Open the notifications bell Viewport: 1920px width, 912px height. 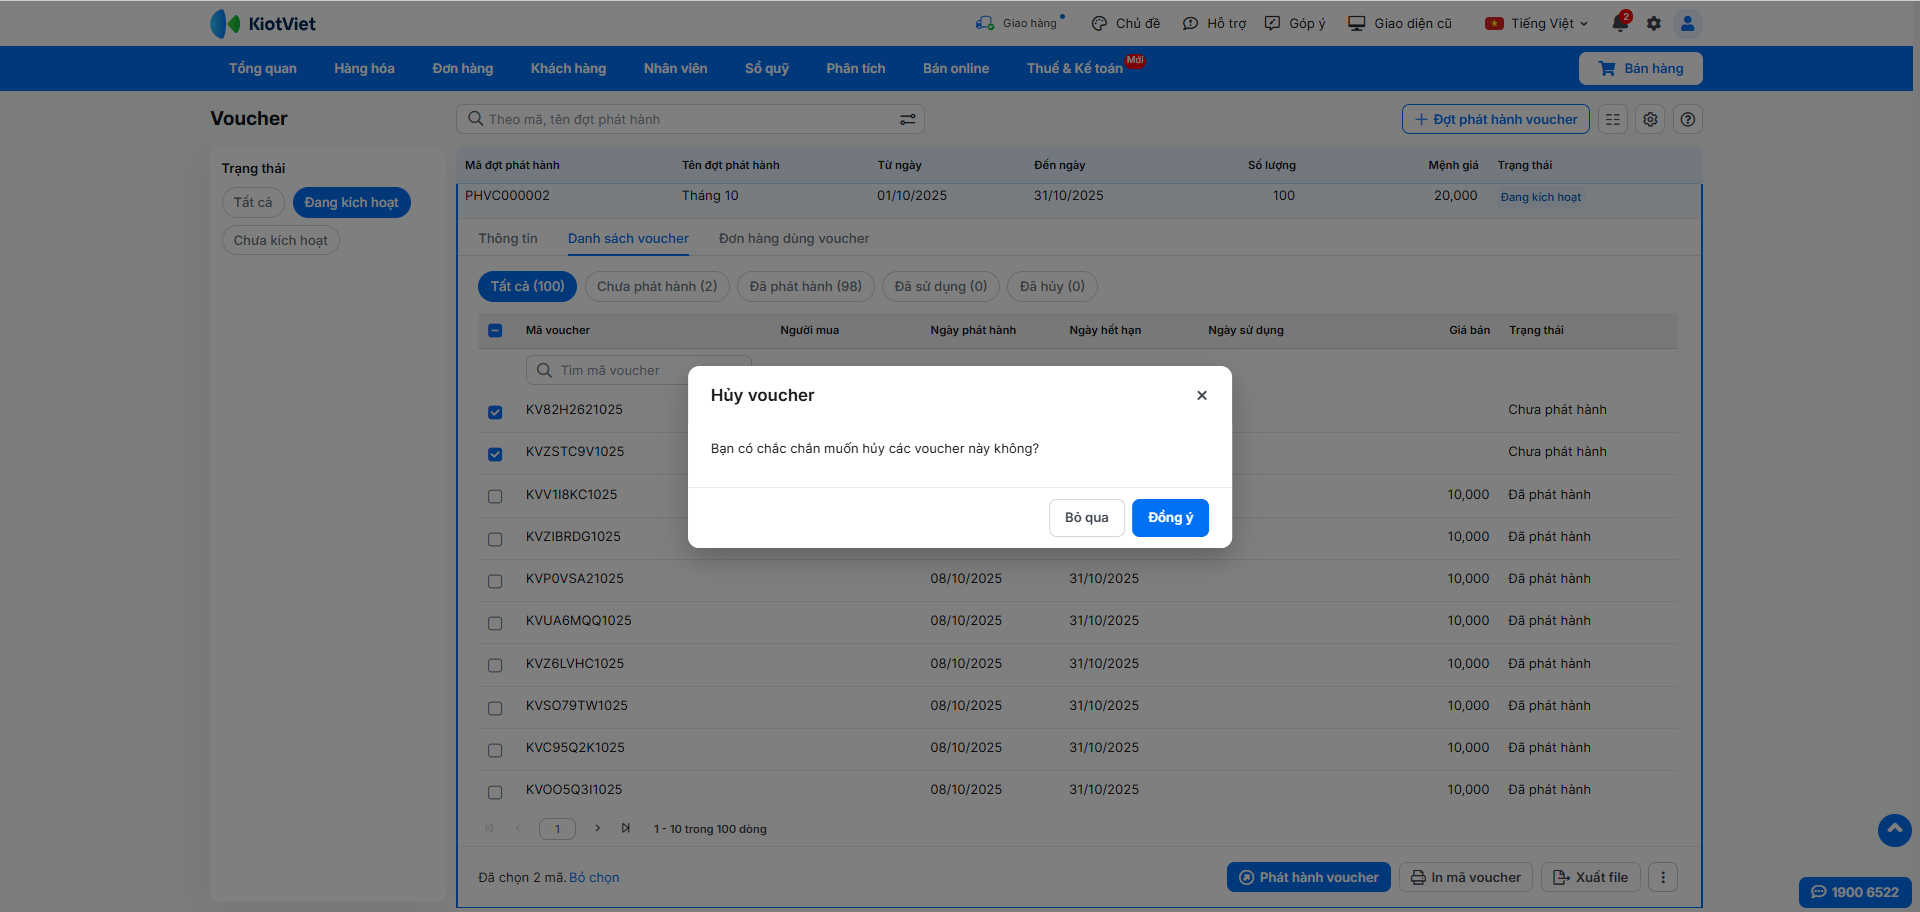point(1620,23)
